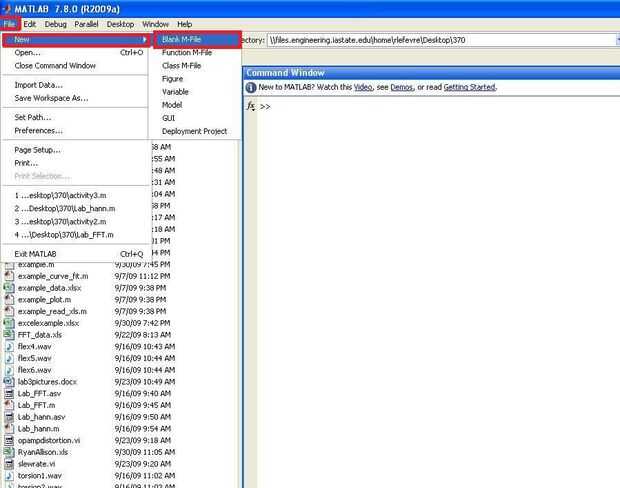Click the blue info icon in Command Window
Screen dimensions: 620x488
(x=251, y=87)
